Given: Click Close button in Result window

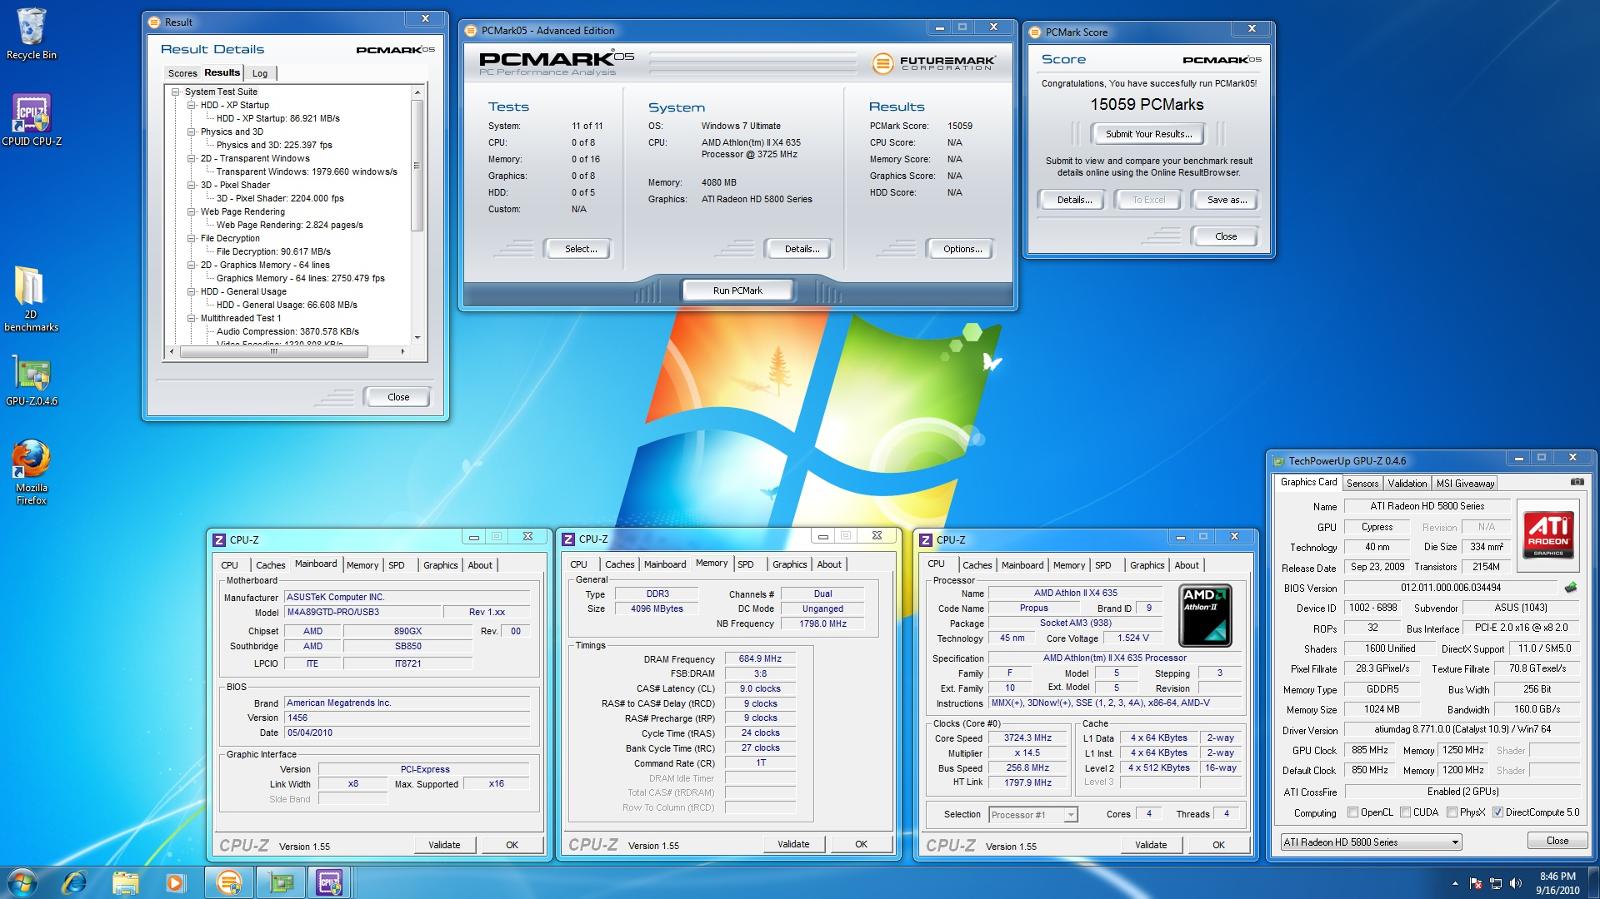Looking at the screenshot, I should 398,397.
